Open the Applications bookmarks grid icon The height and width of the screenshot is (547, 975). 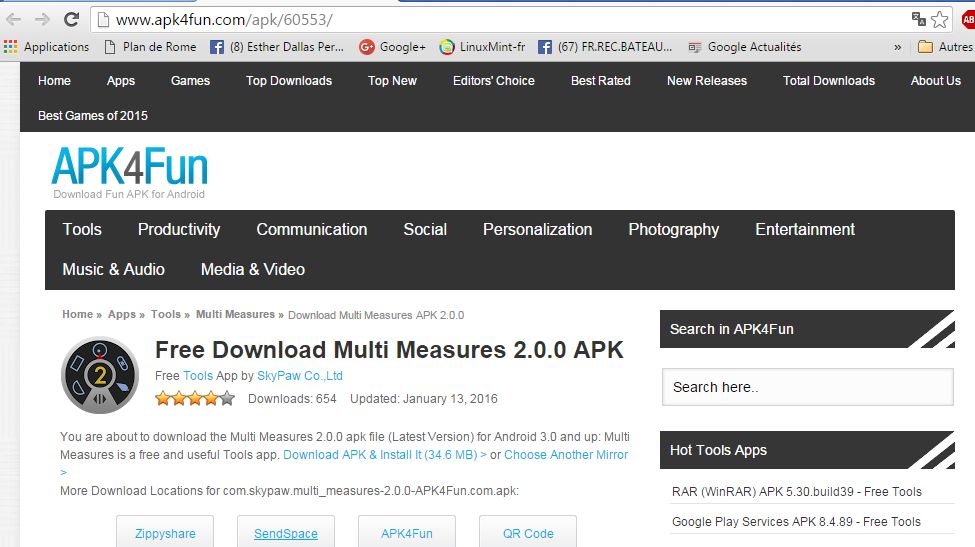click(x=11, y=47)
